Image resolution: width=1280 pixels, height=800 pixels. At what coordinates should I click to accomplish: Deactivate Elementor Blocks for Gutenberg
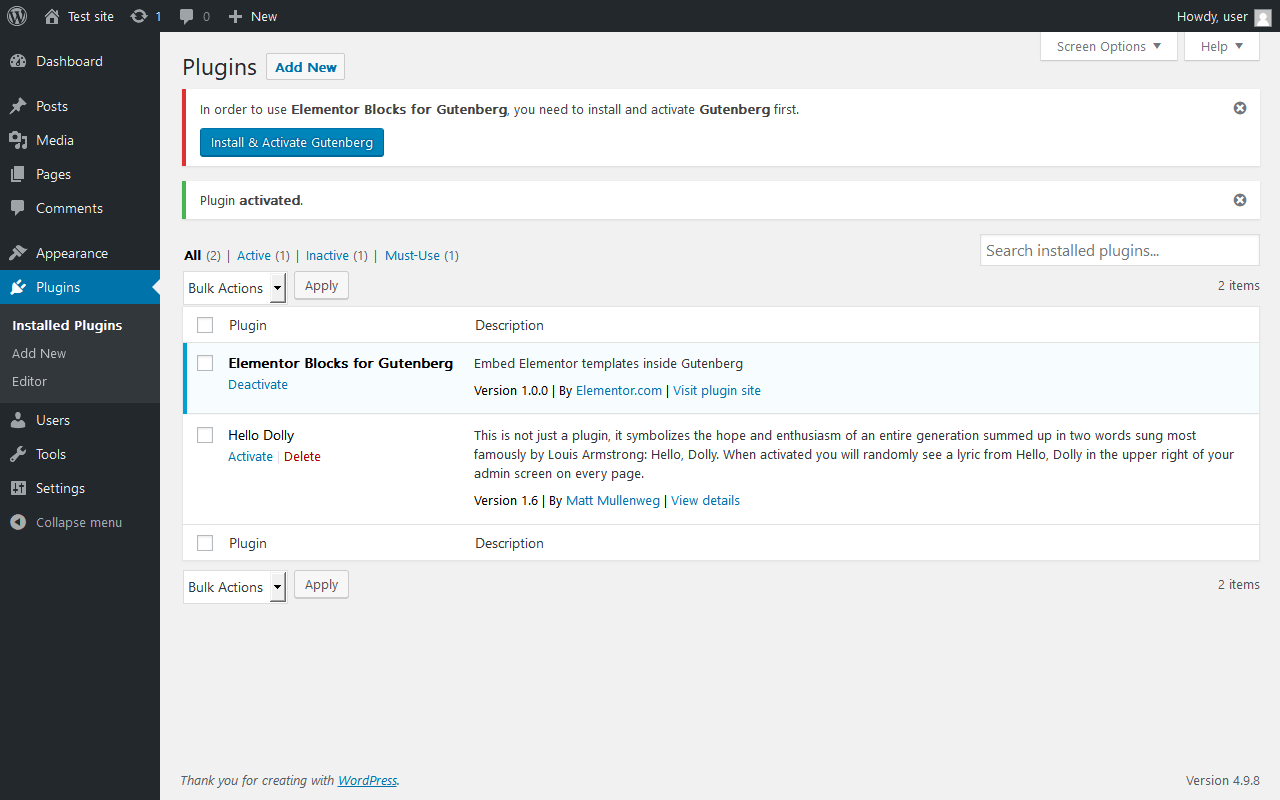[258, 385]
